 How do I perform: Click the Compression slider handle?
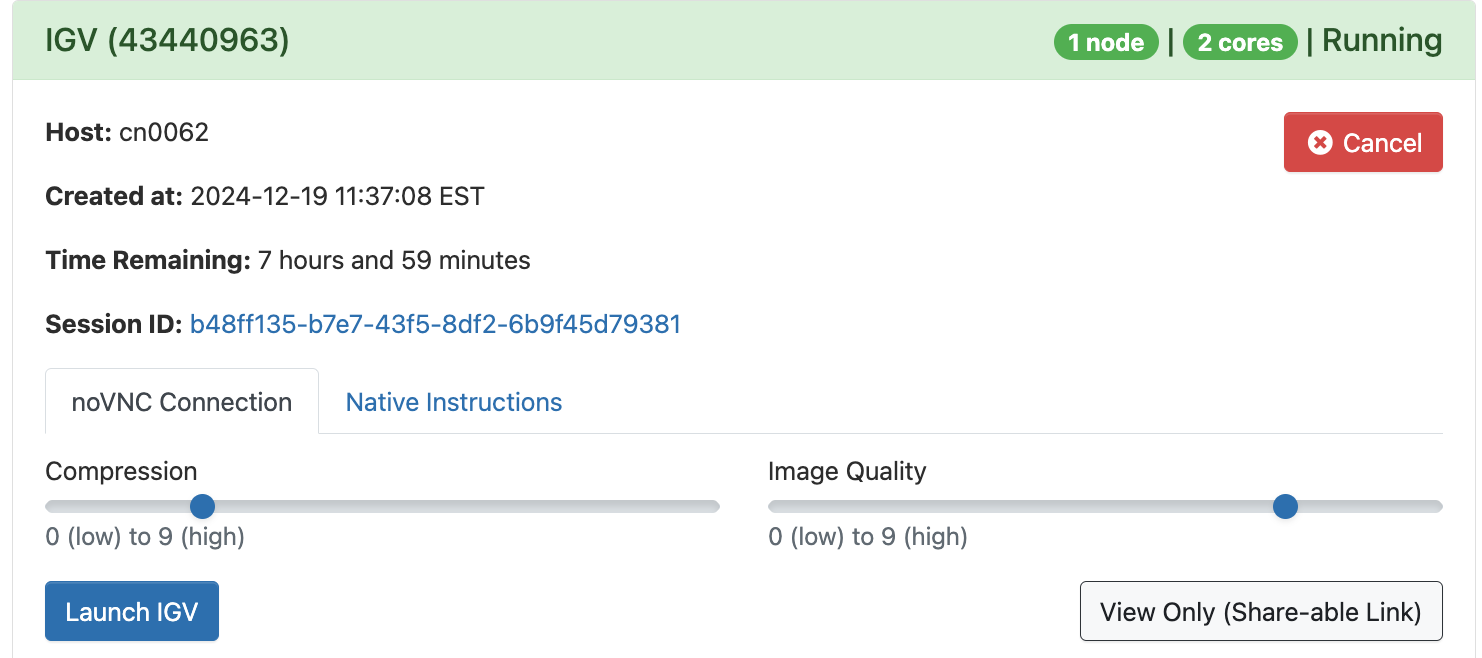click(x=202, y=506)
